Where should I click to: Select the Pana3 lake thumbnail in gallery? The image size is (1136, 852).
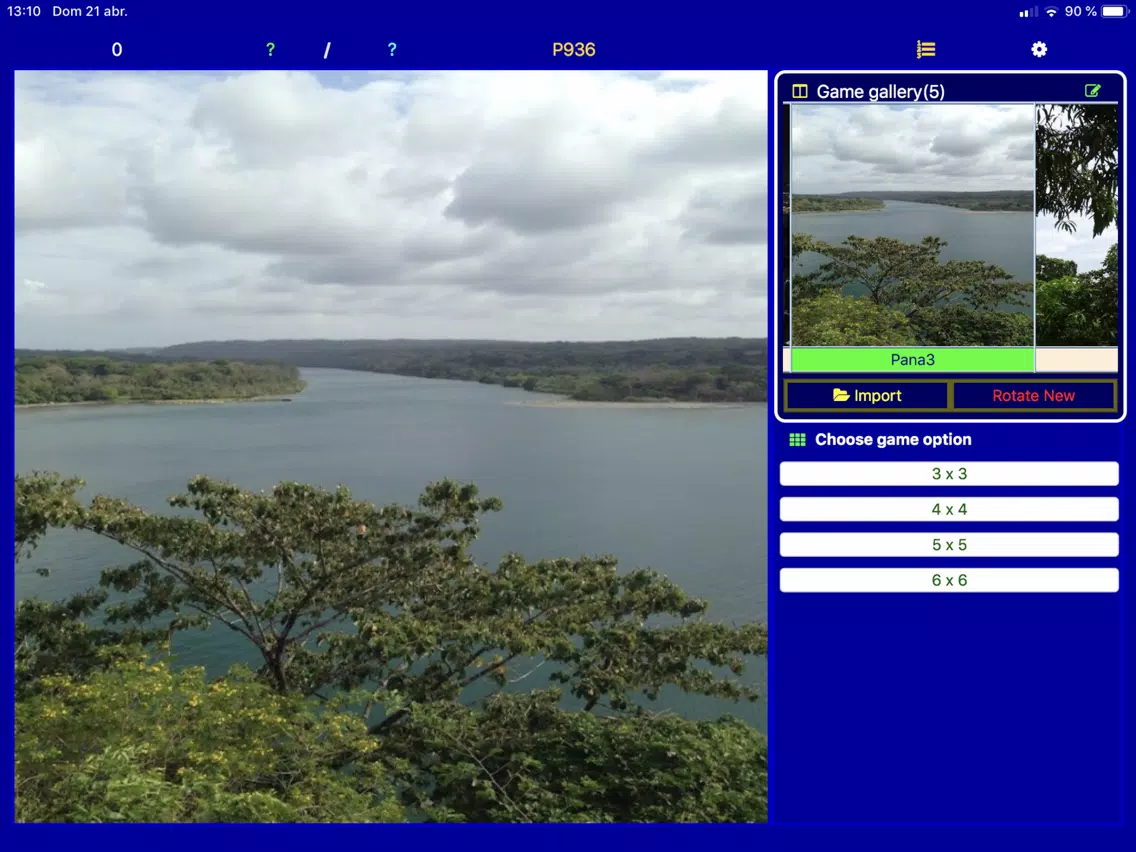912,225
